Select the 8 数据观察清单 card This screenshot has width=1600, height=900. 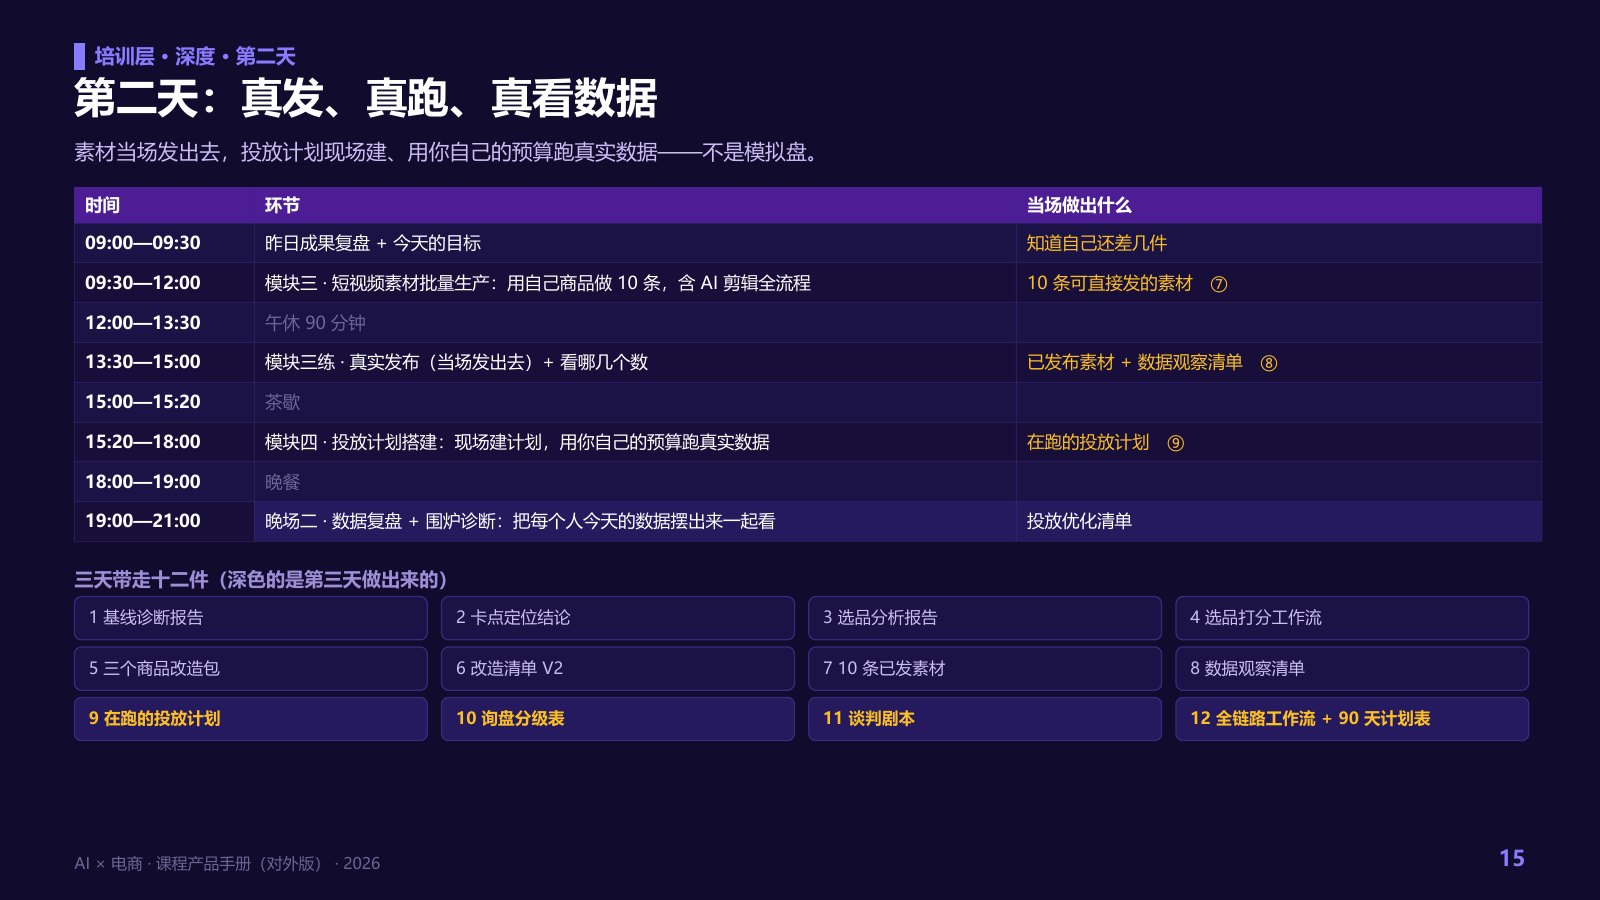[1352, 668]
